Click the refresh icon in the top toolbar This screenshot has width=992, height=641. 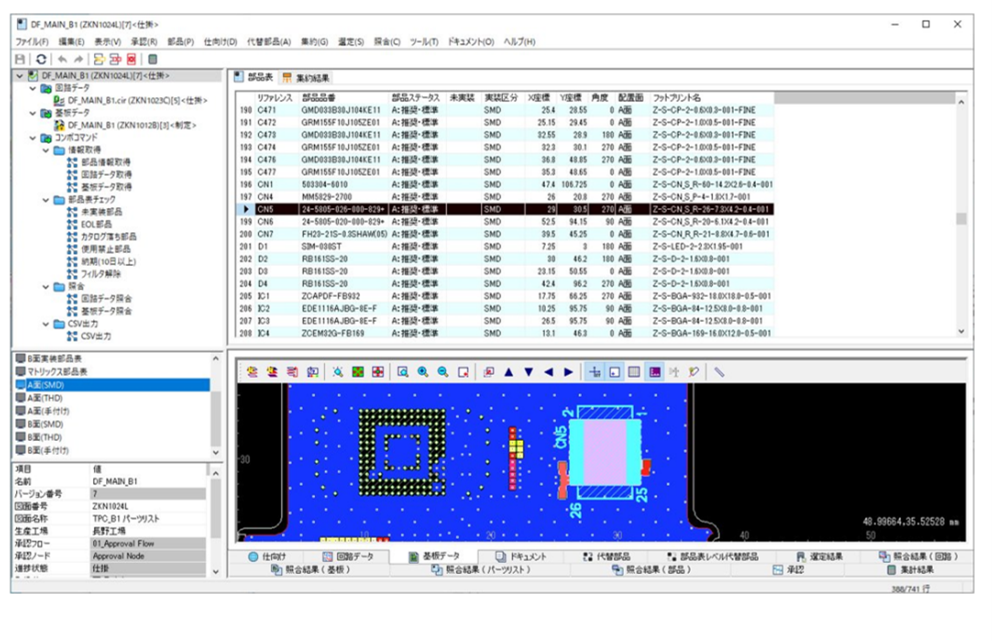pos(39,60)
